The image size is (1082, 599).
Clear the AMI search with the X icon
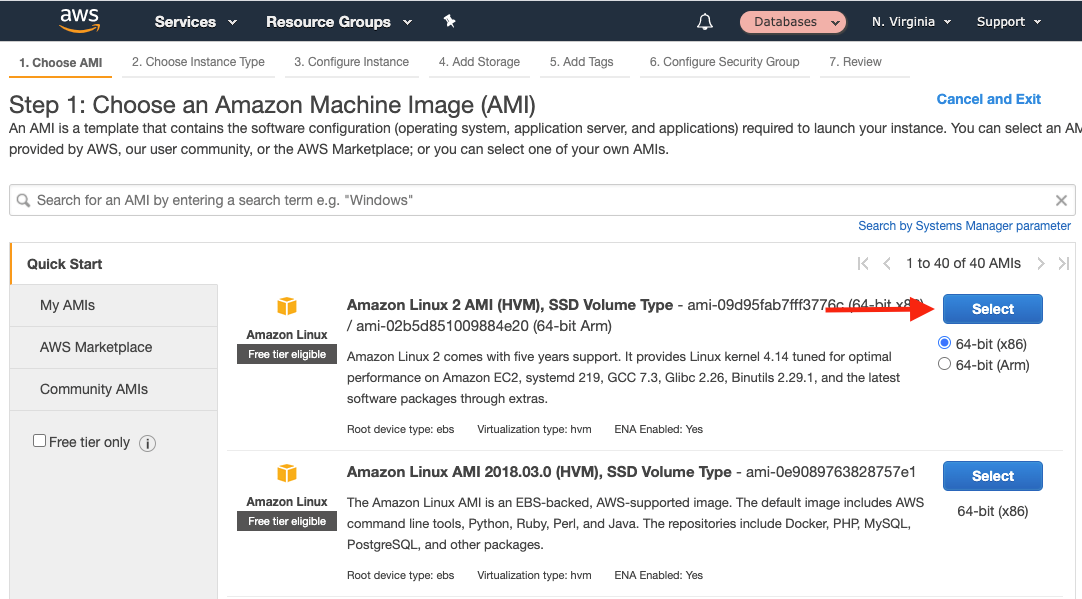[x=1061, y=200]
